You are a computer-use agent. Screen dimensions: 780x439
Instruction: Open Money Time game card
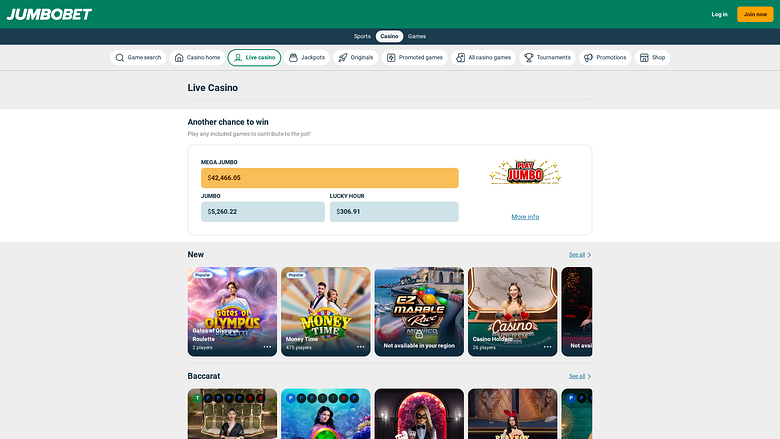(326, 312)
